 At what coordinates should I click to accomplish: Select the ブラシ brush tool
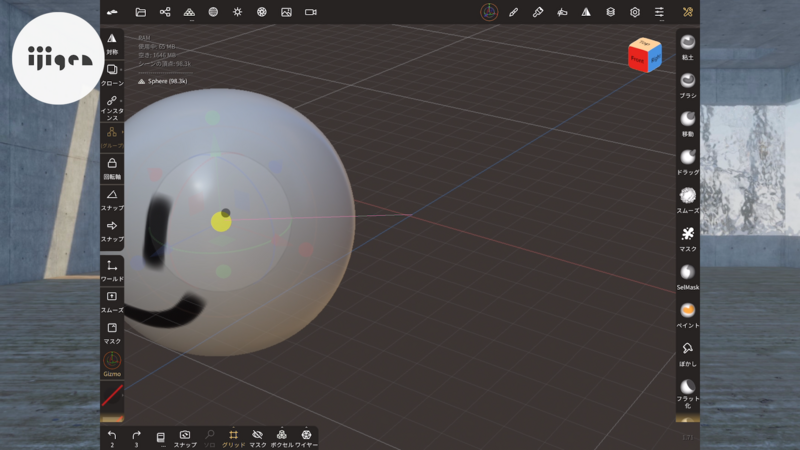tap(688, 85)
